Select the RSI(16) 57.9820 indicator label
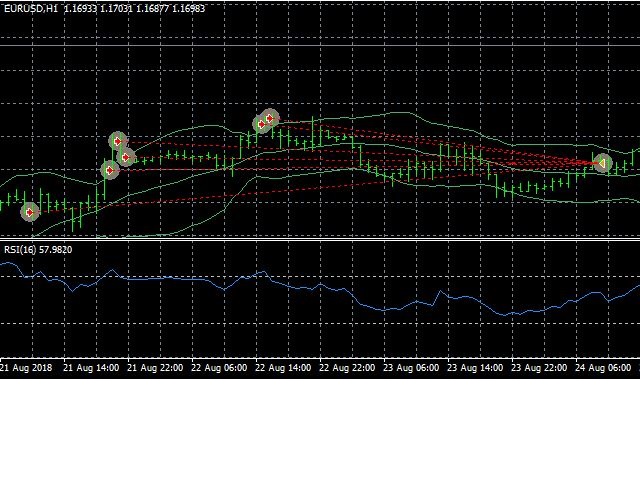This screenshot has height=480, width=640. point(38,249)
